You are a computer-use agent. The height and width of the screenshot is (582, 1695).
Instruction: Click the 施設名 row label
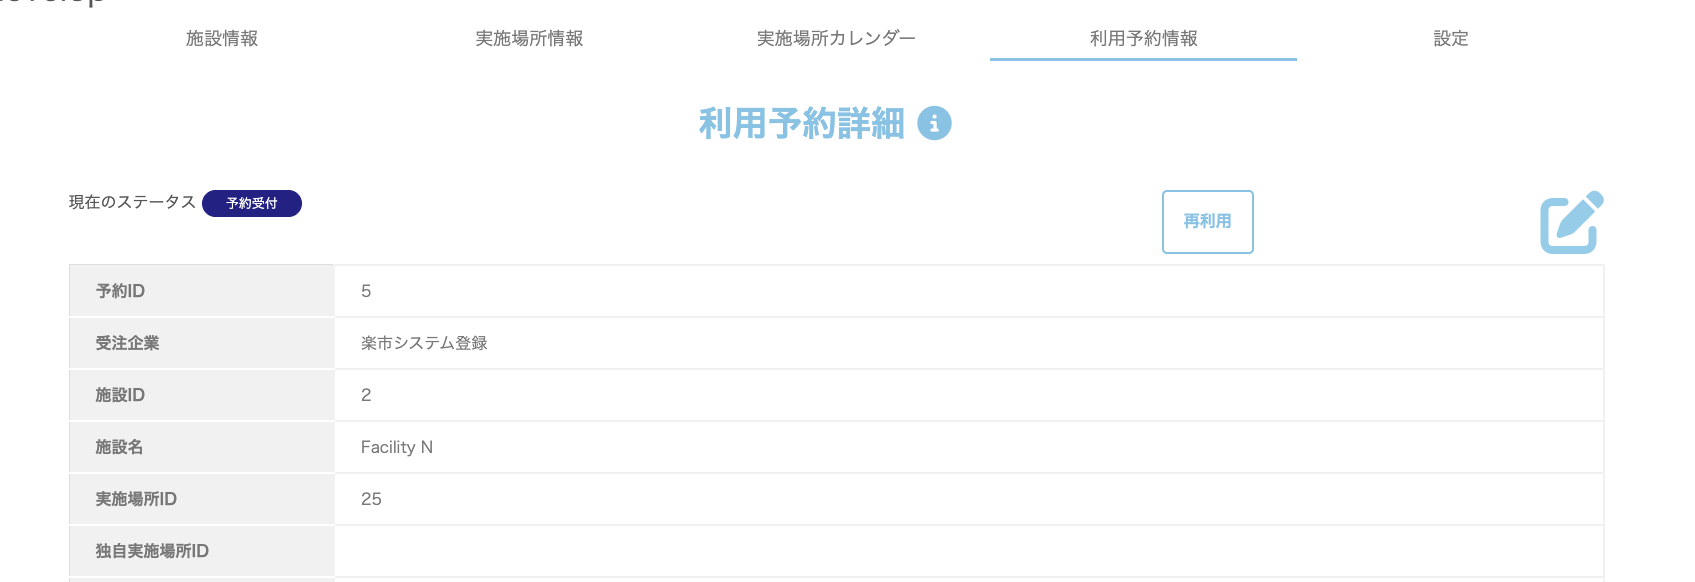point(119,447)
